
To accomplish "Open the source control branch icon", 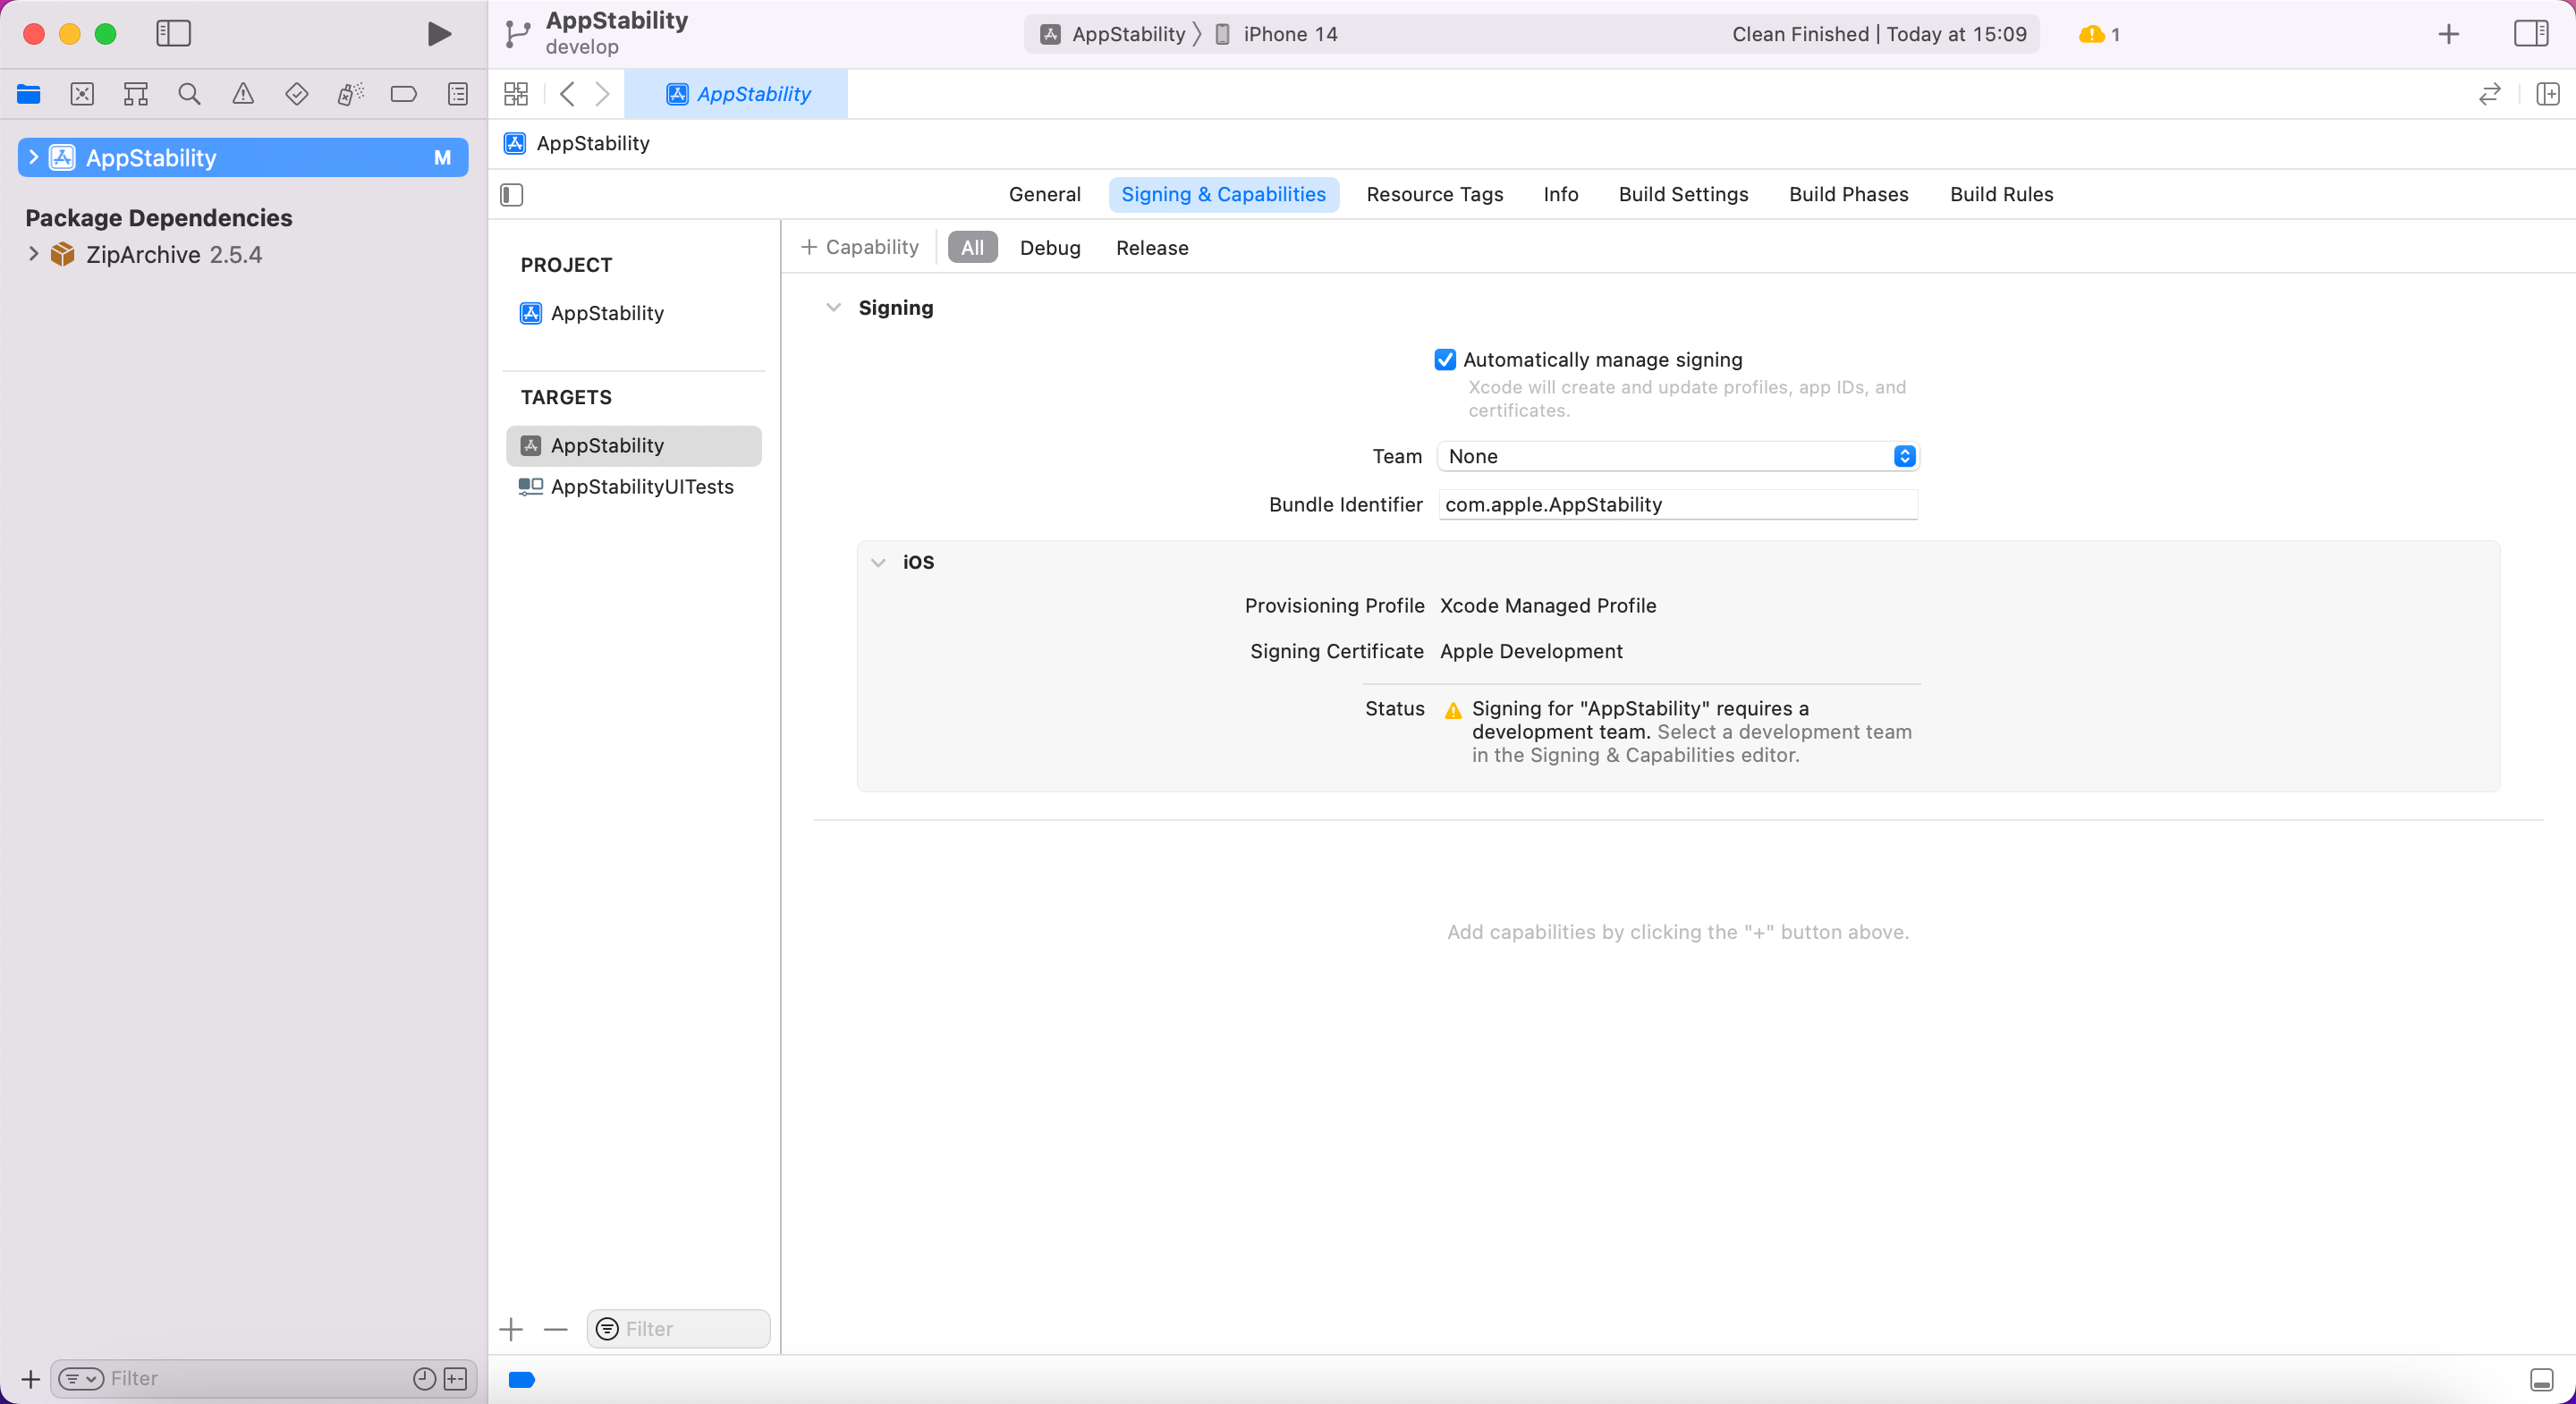I will (517, 34).
